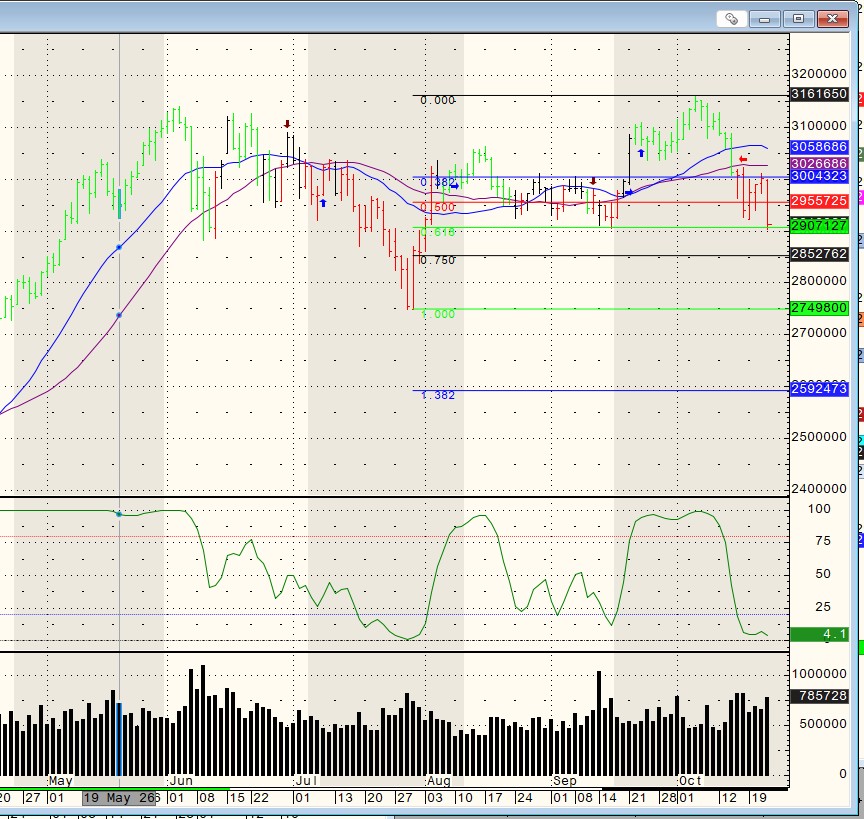Select the blue right arrow signal in August

coord(455,186)
